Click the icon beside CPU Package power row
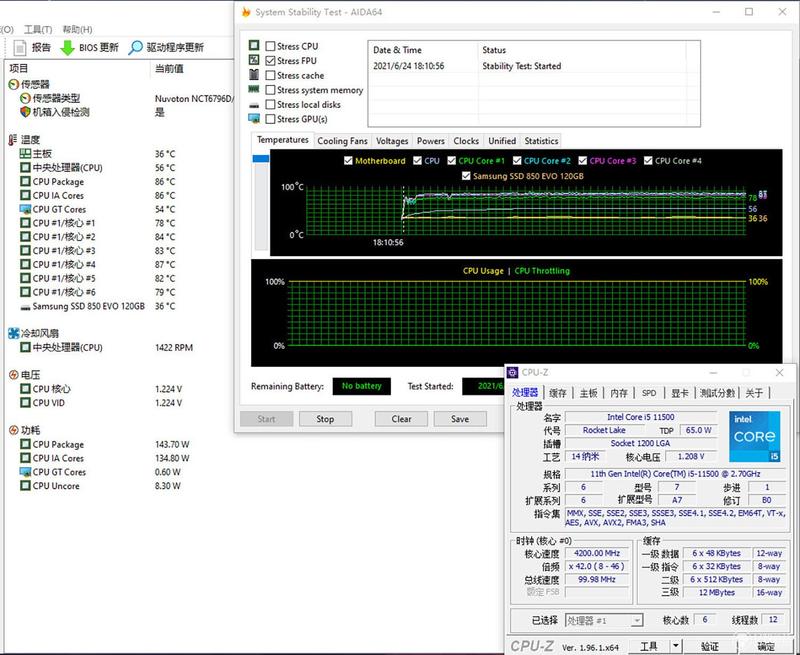The image size is (800, 655). (26, 444)
